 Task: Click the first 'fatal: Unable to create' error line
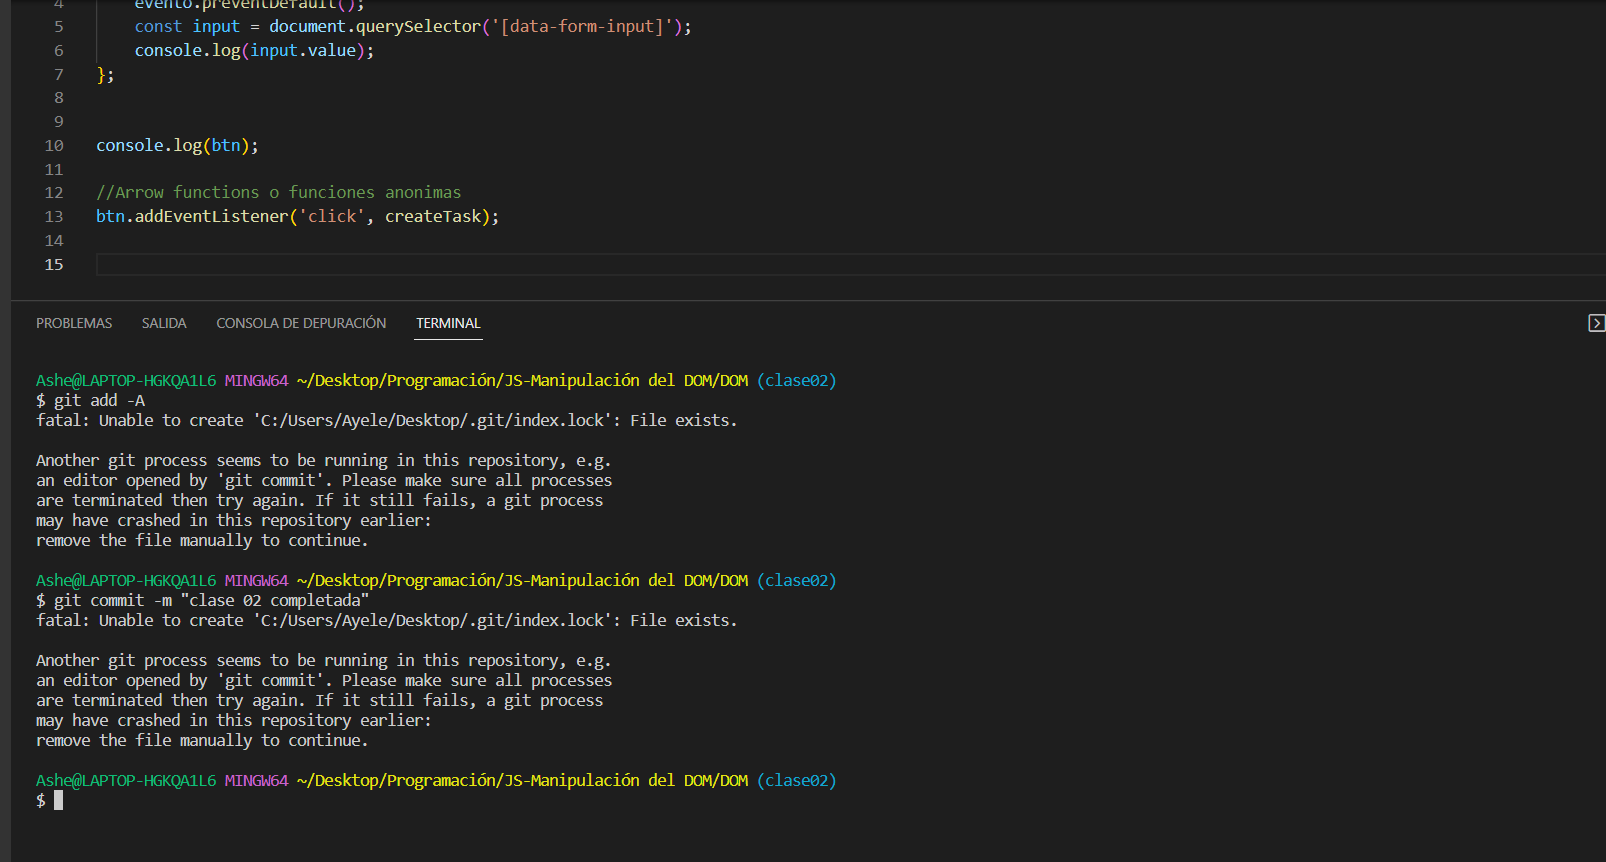click(386, 420)
